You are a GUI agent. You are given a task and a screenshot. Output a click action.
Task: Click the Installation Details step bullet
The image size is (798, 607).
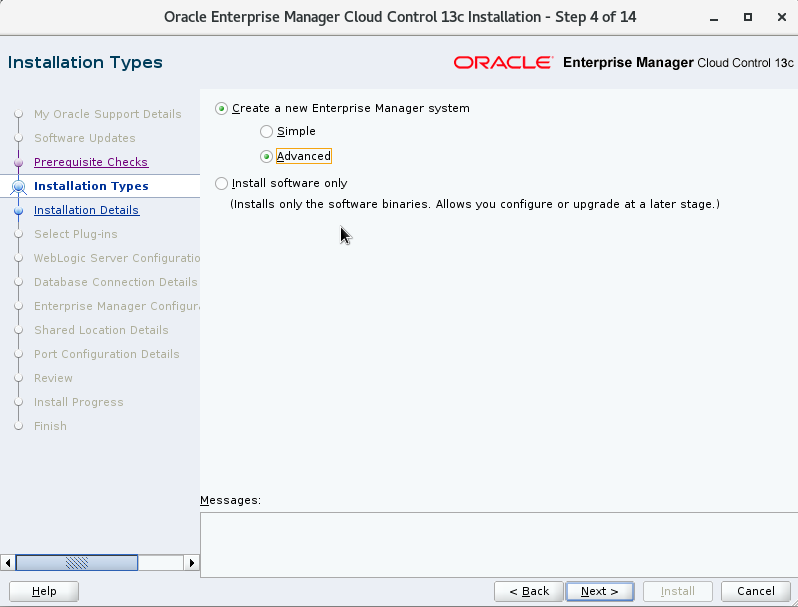(18, 210)
